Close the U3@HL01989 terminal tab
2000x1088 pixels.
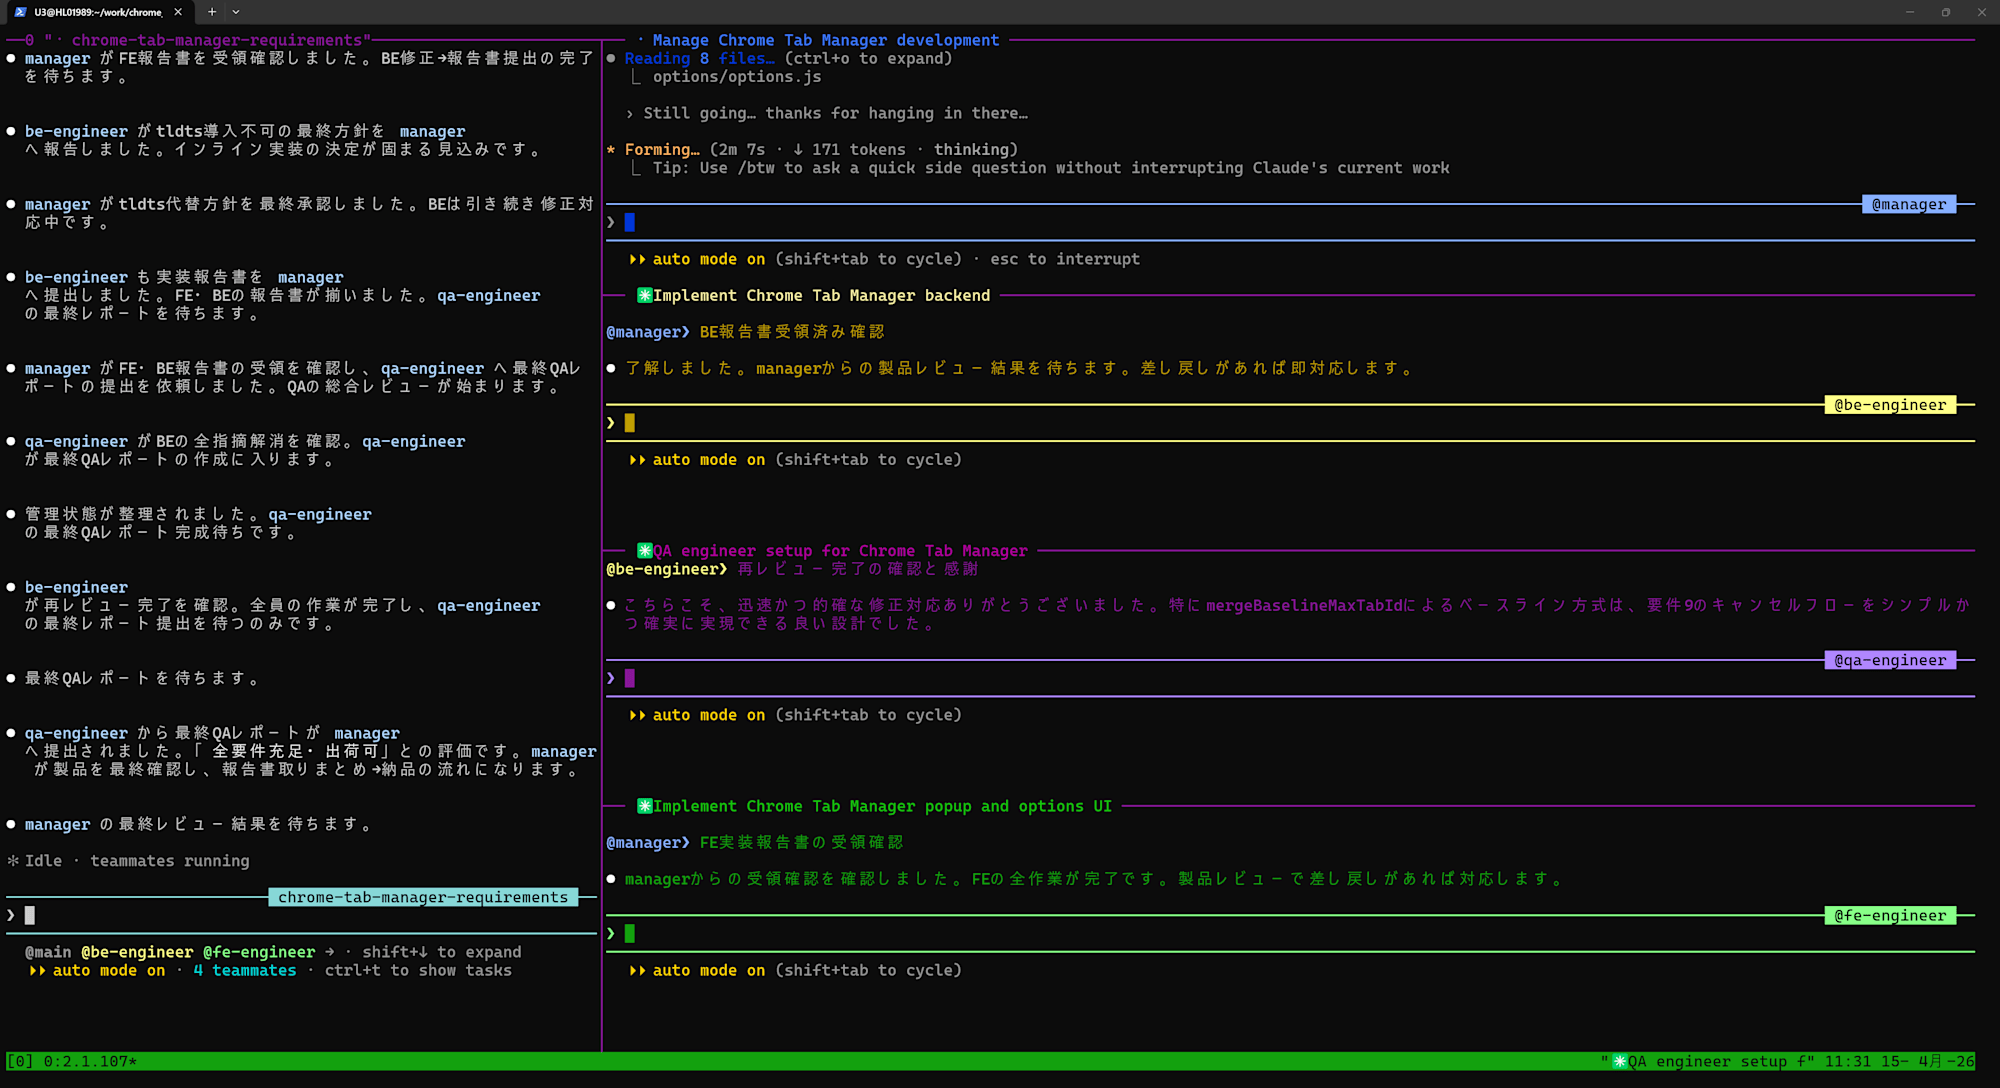tap(178, 12)
